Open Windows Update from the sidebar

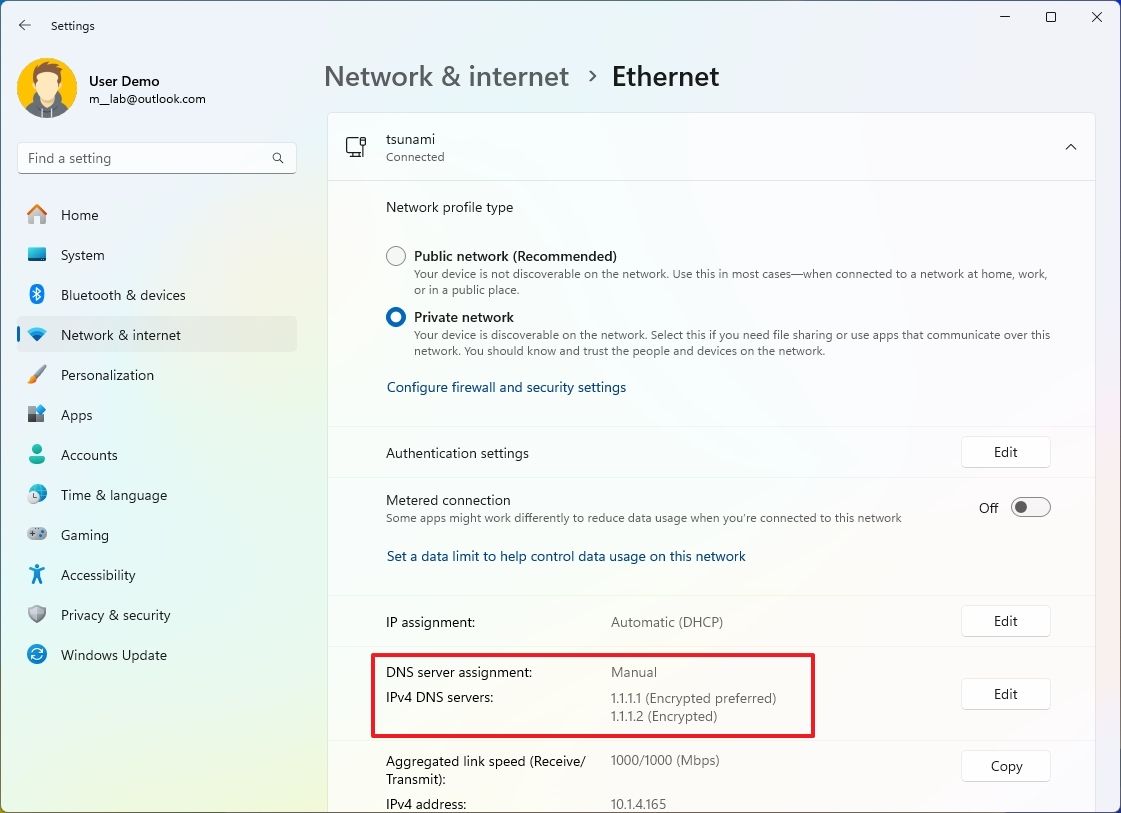click(111, 655)
